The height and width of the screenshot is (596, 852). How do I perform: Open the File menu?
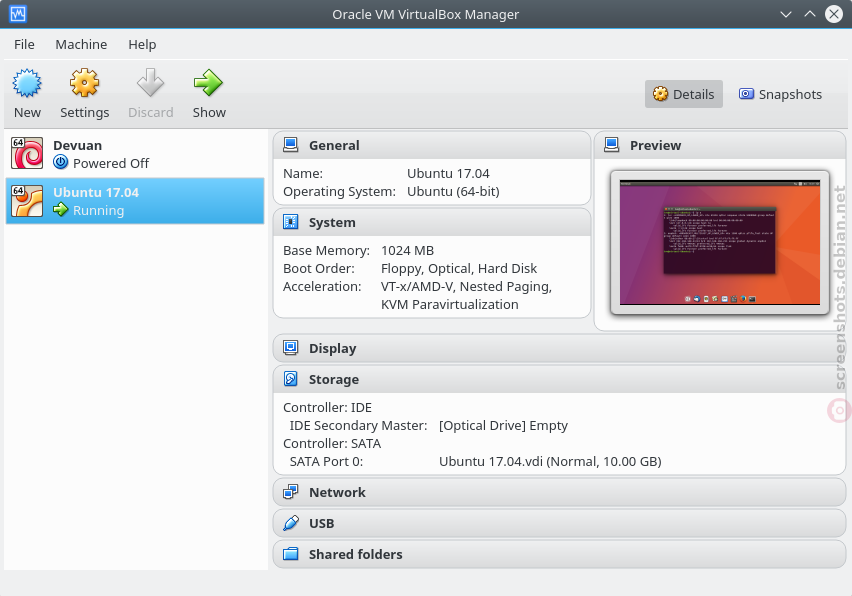point(24,45)
